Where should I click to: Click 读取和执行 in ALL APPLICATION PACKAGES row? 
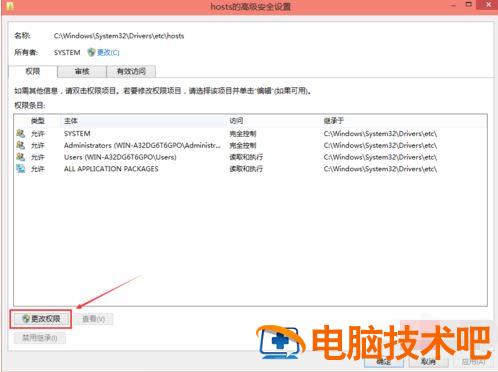pos(246,169)
